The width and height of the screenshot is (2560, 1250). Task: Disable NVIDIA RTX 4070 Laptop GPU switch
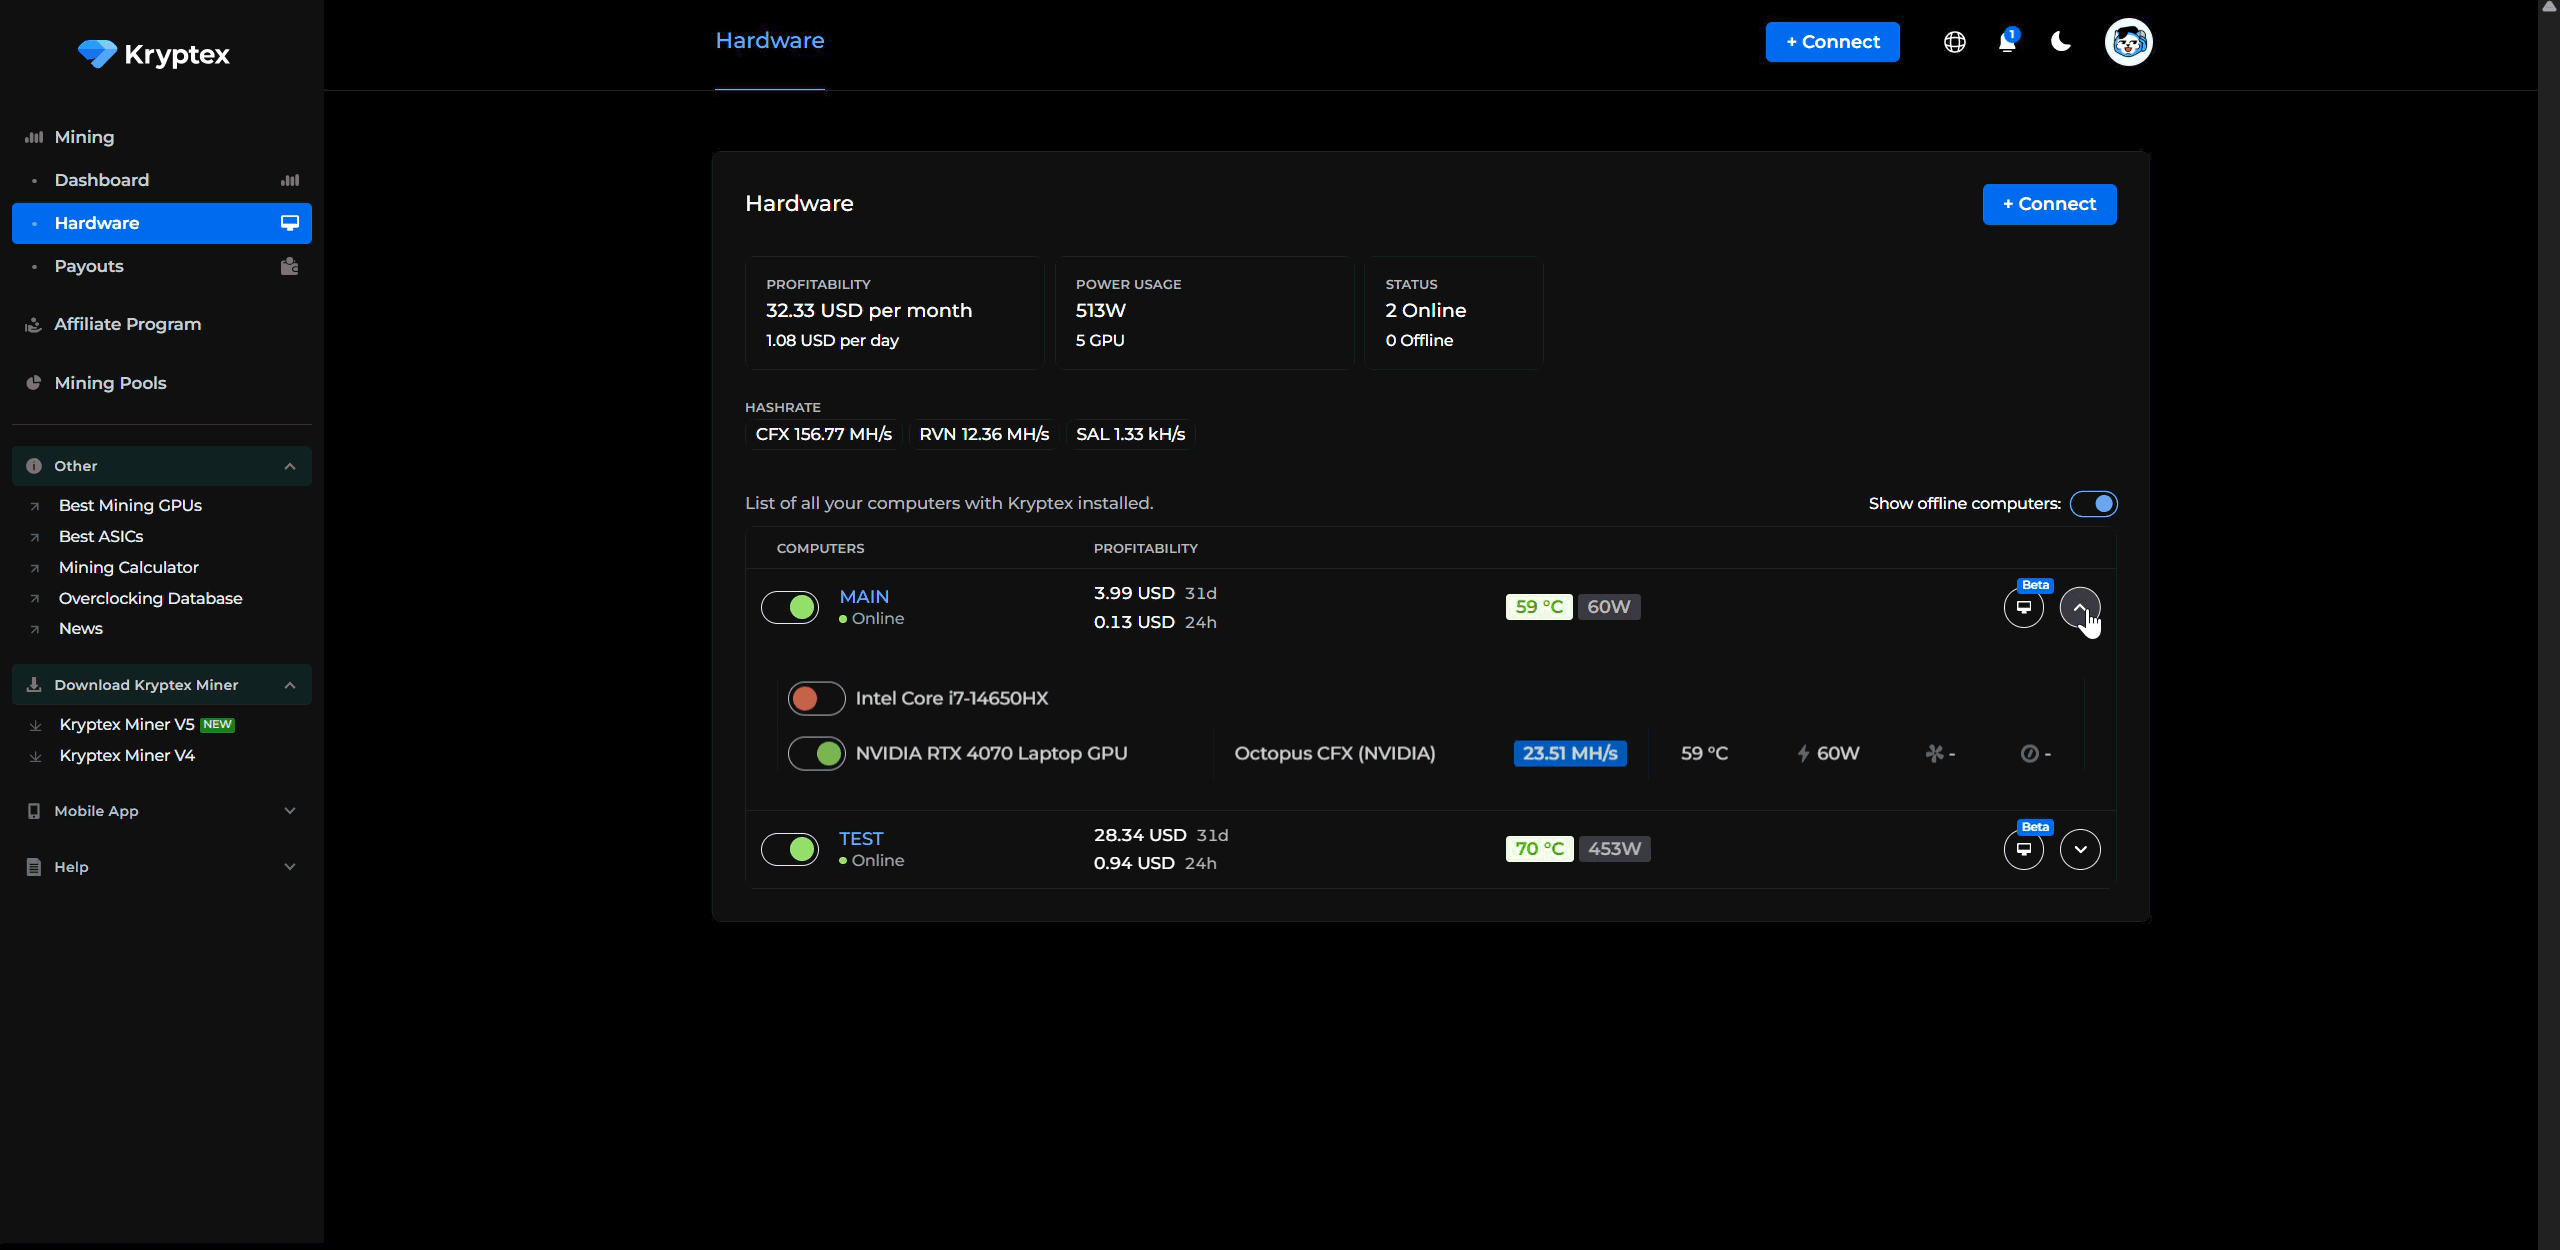[x=816, y=753]
